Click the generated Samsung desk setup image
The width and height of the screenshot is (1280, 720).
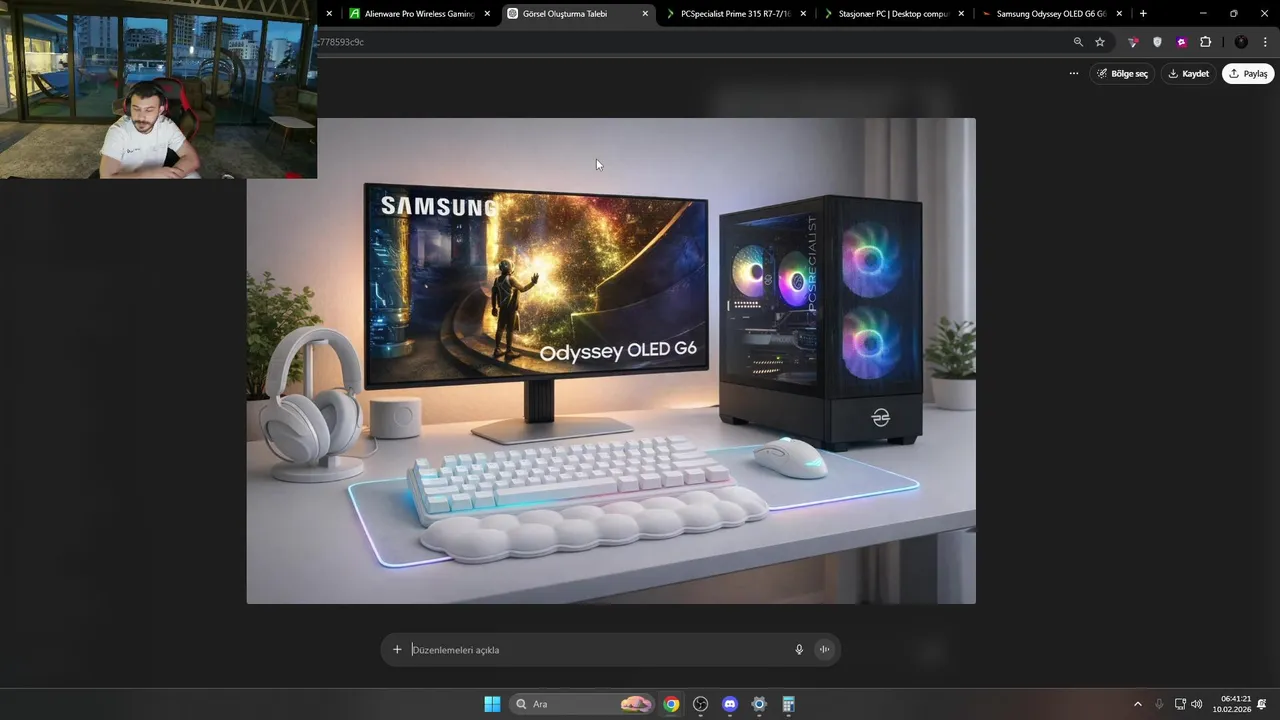tap(611, 361)
